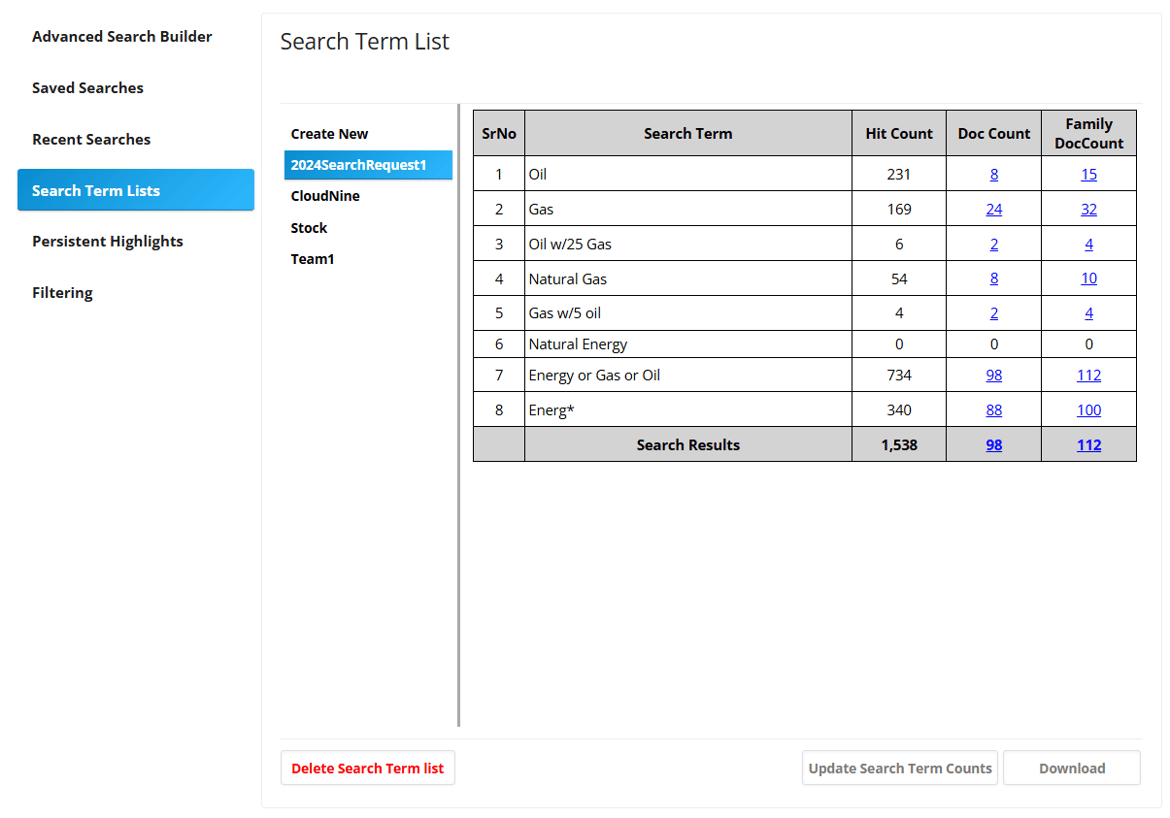The width and height of the screenshot is (1170, 818).
Task: Click Delete Search Term list
Action: coord(368,767)
